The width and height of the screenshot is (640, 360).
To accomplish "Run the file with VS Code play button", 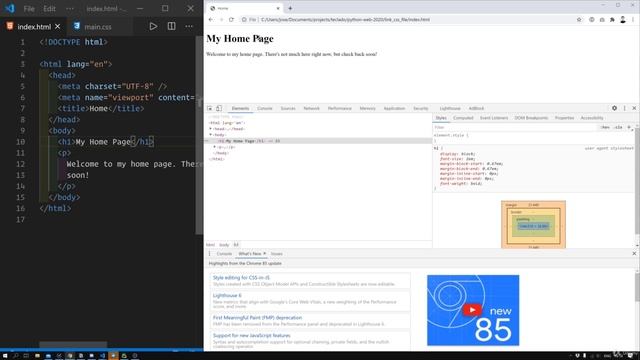I will (153, 27).
